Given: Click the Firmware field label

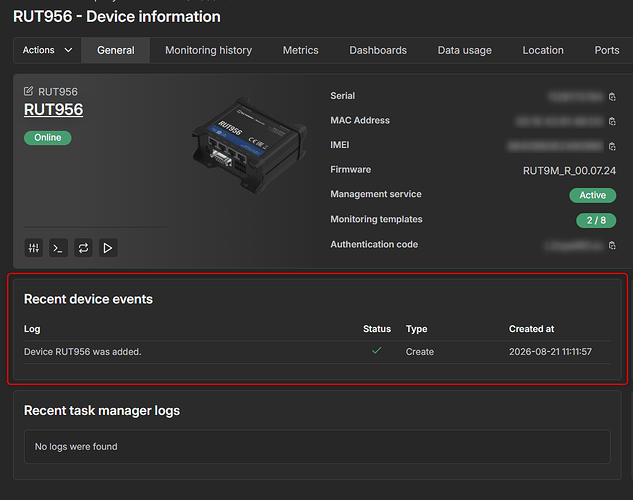Looking at the screenshot, I should tap(350, 169).
